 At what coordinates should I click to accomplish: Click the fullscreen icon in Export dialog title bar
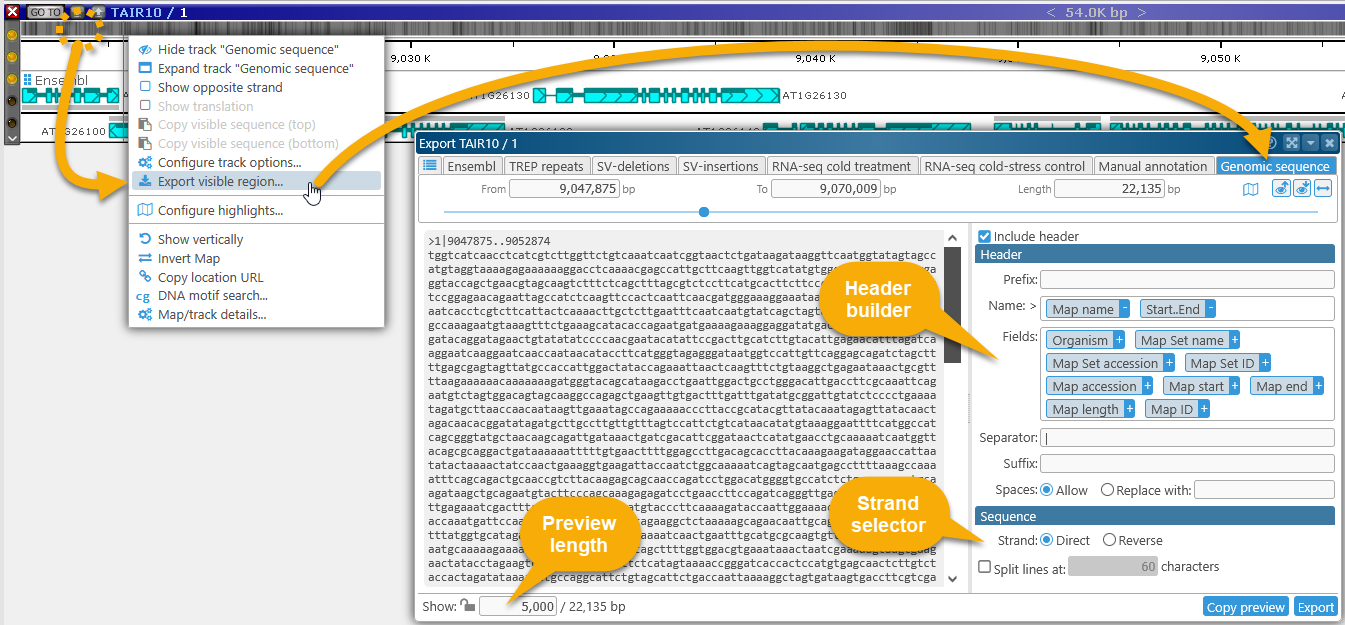(1292, 144)
